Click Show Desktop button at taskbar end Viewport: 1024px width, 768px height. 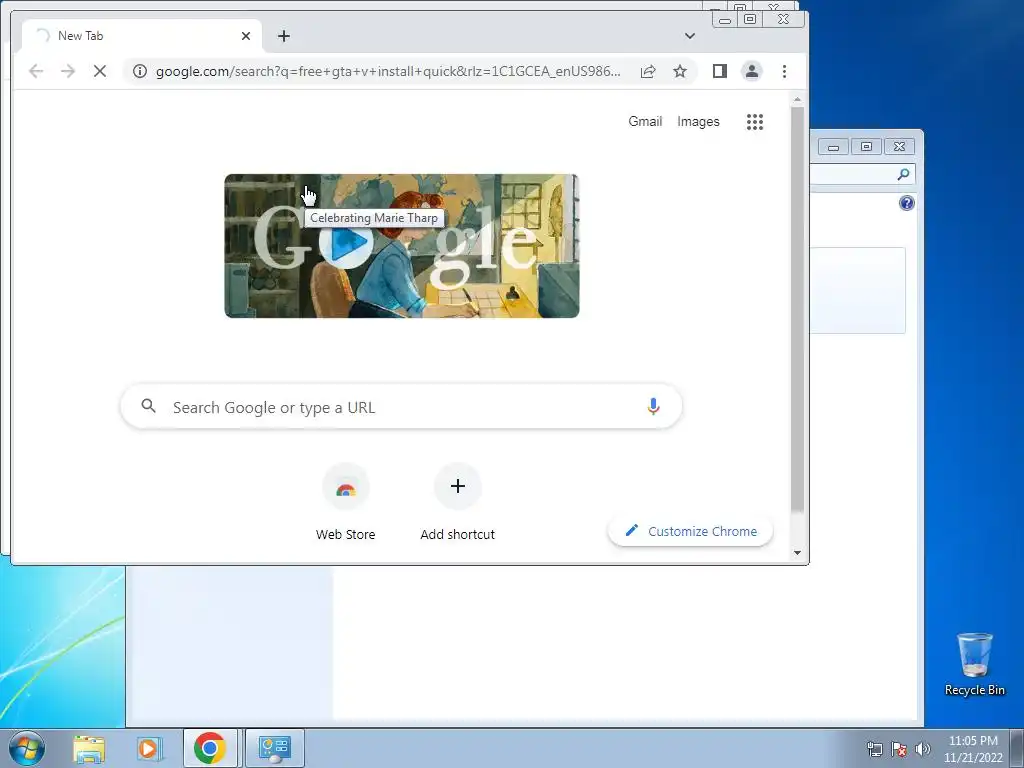tap(1017, 748)
